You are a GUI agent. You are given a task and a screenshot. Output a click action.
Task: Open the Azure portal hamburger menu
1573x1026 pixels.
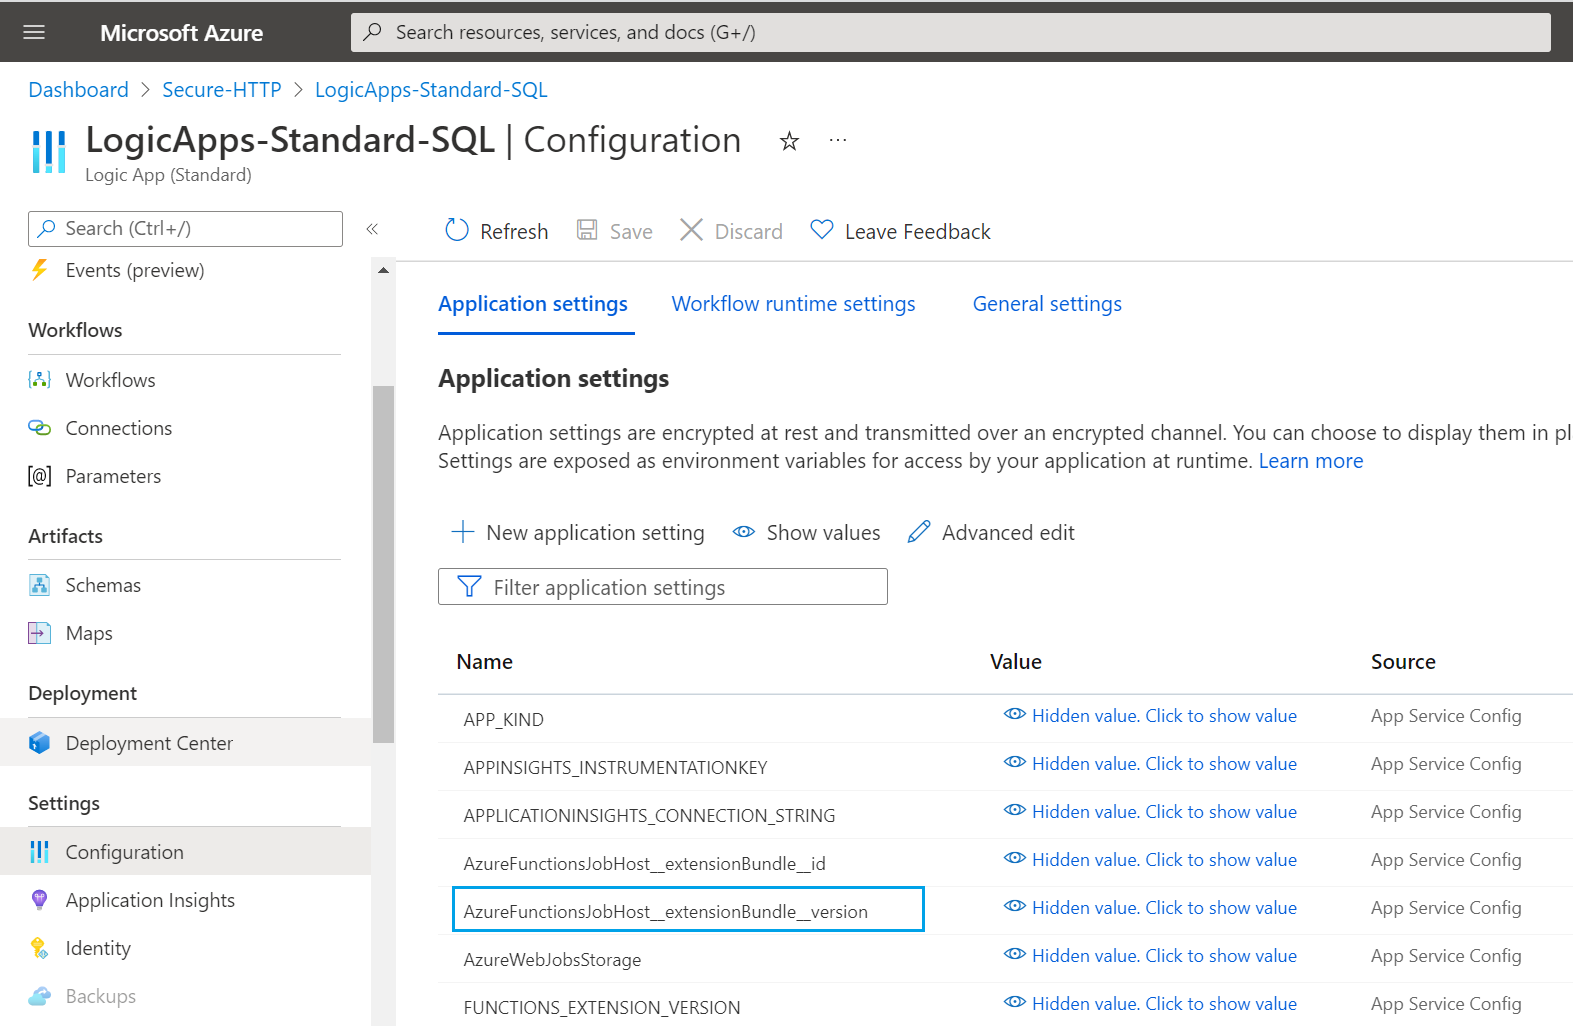(34, 32)
